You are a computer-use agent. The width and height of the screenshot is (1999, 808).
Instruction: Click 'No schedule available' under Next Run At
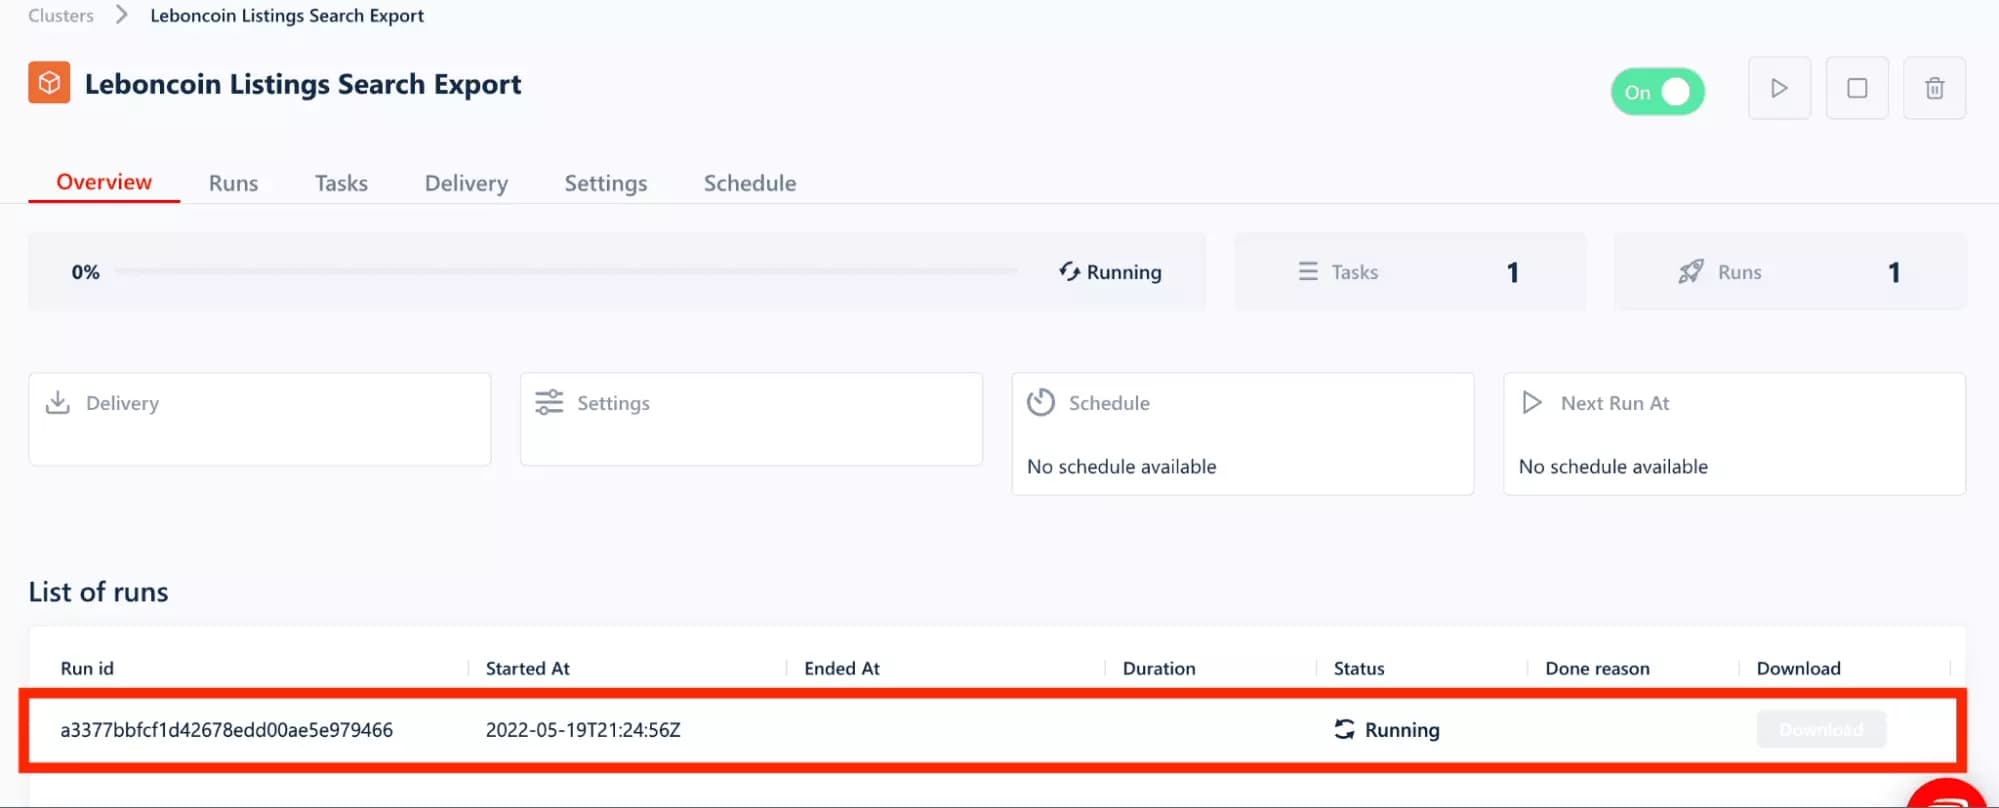pos(1613,467)
